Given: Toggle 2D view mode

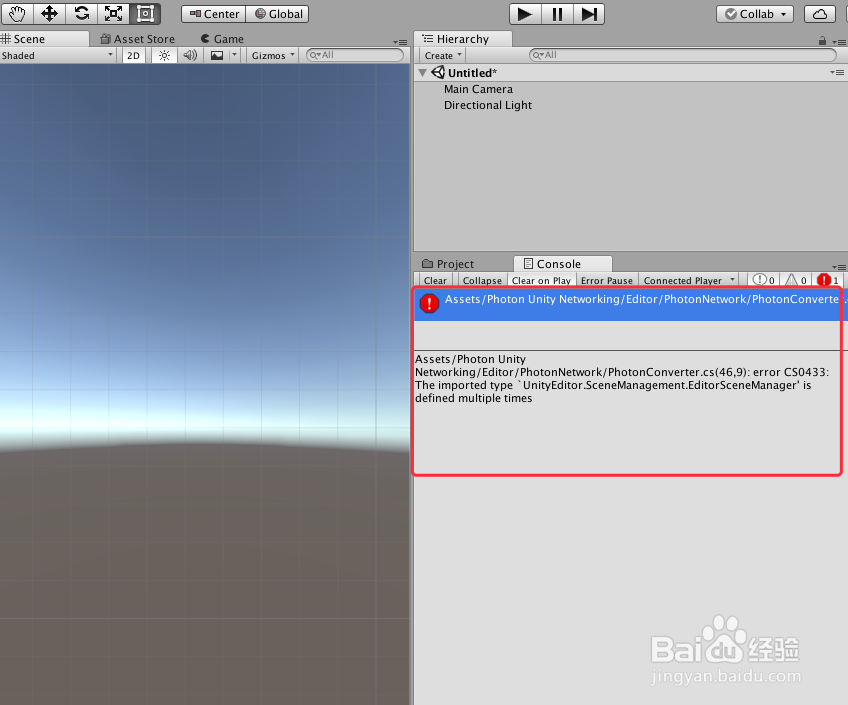Looking at the screenshot, I should [x=134, y=55].
